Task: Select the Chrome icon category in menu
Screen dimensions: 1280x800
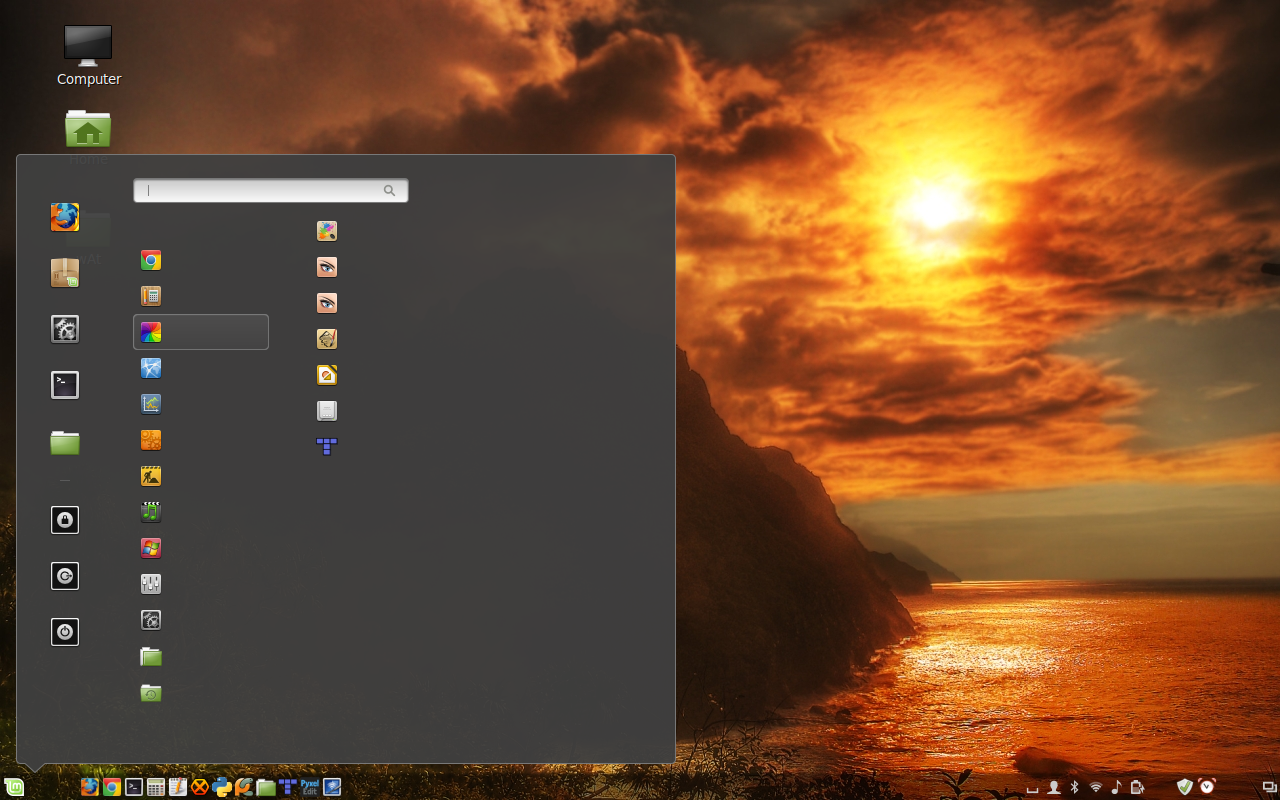Action: tap(151, 261)
